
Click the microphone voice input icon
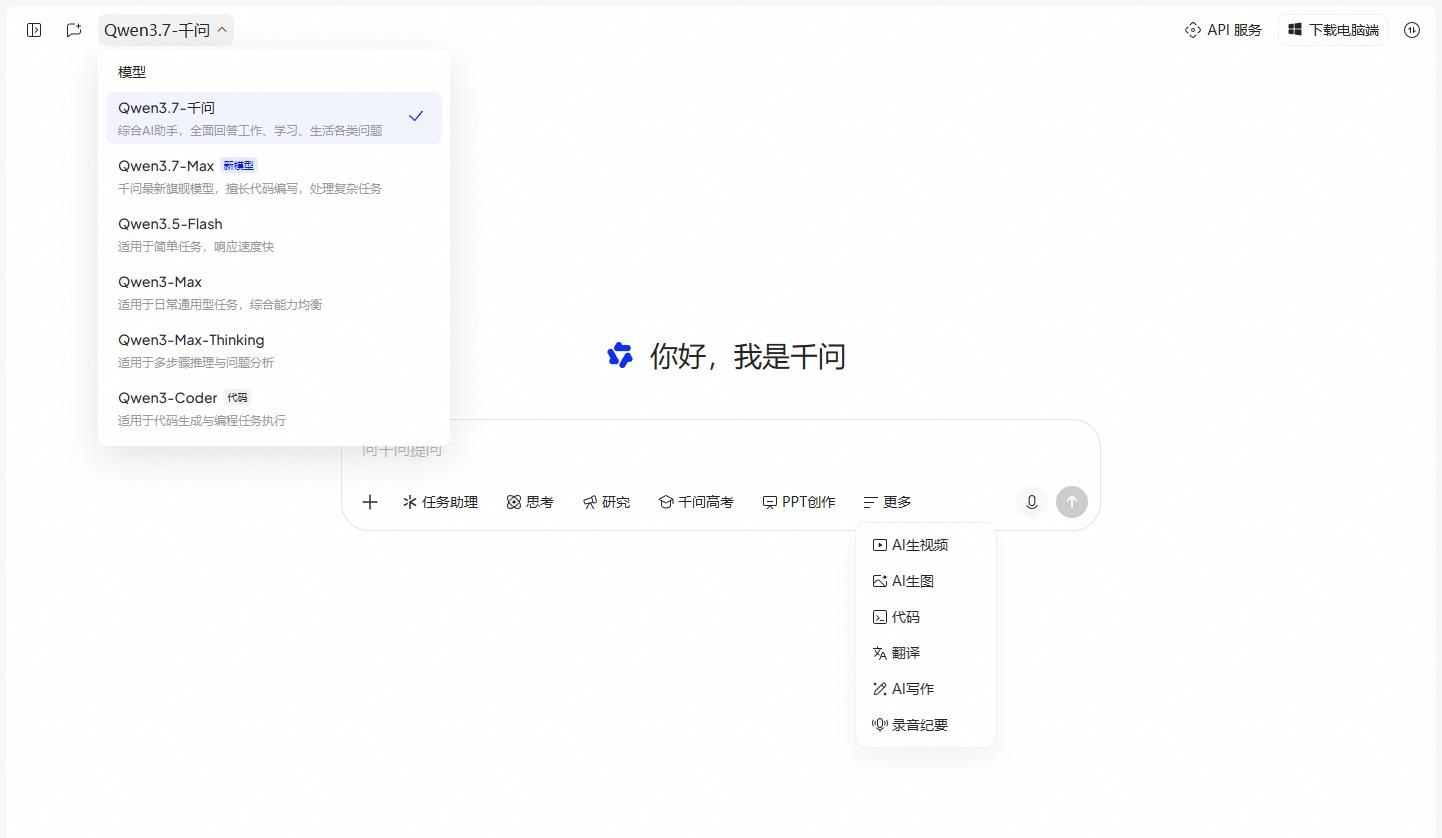click(x=1031, y=502)
